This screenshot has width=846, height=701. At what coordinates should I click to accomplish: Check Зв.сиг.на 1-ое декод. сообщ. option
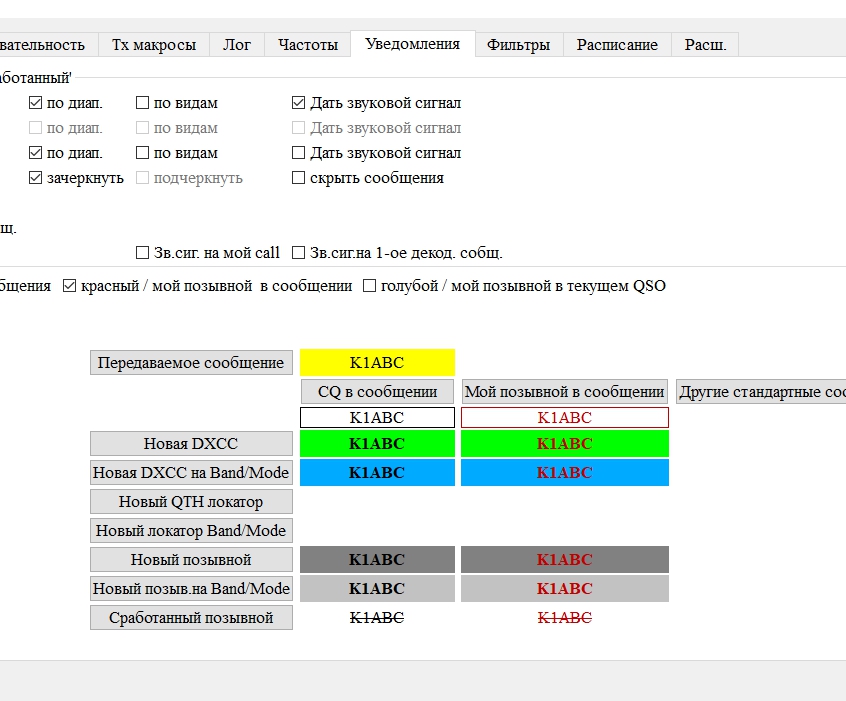298,253
